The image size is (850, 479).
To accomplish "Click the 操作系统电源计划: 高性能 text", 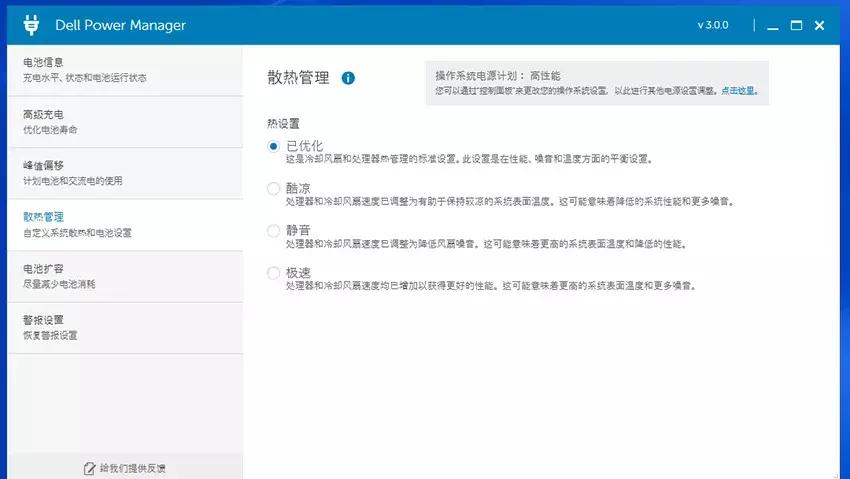I will 498,76.
